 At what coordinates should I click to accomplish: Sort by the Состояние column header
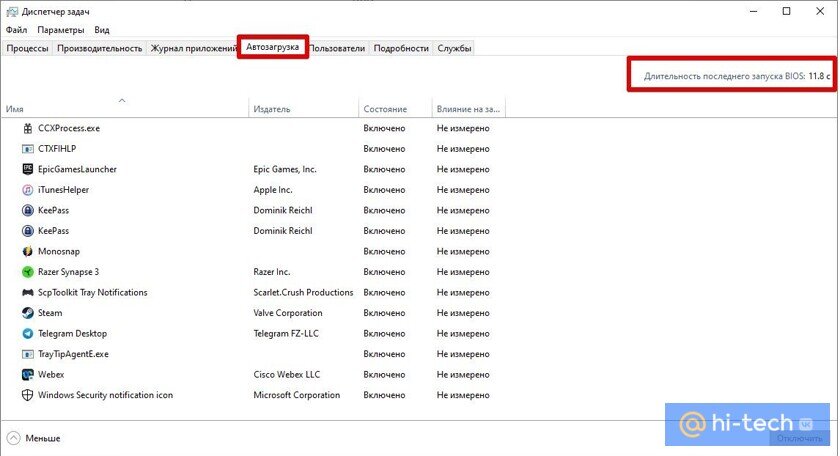point(395,109)
